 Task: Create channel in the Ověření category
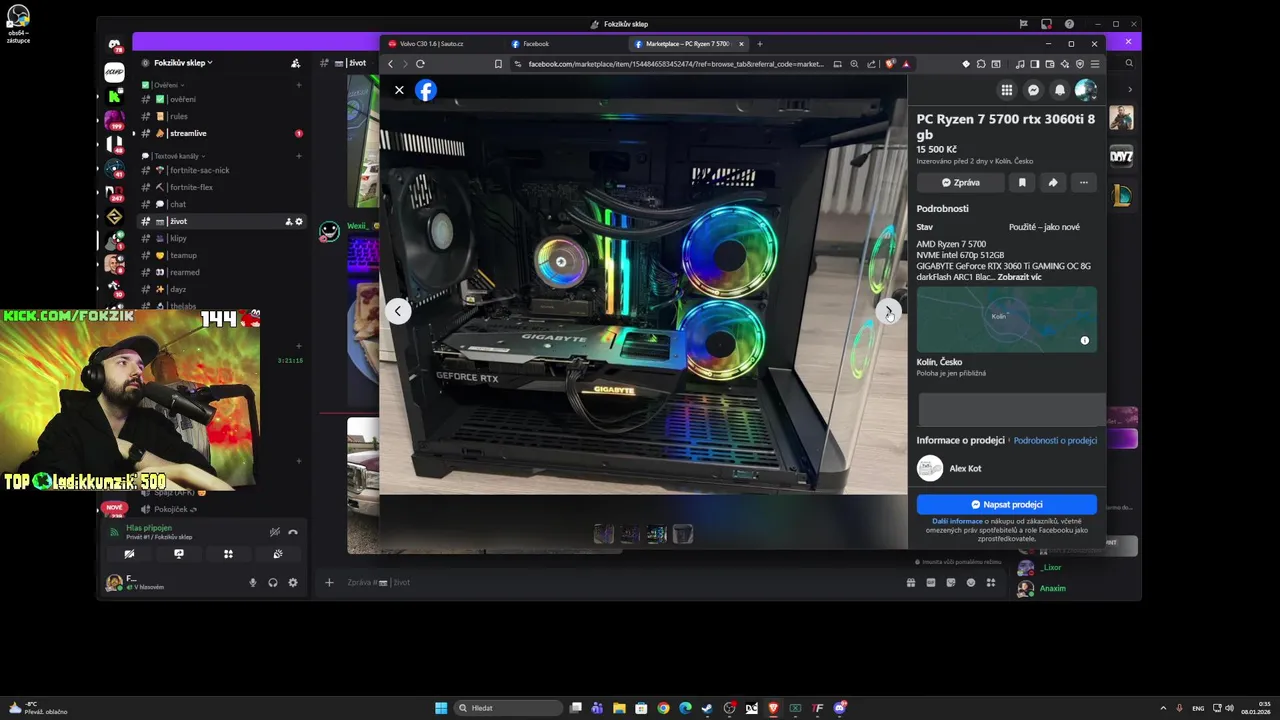point(298,85)
